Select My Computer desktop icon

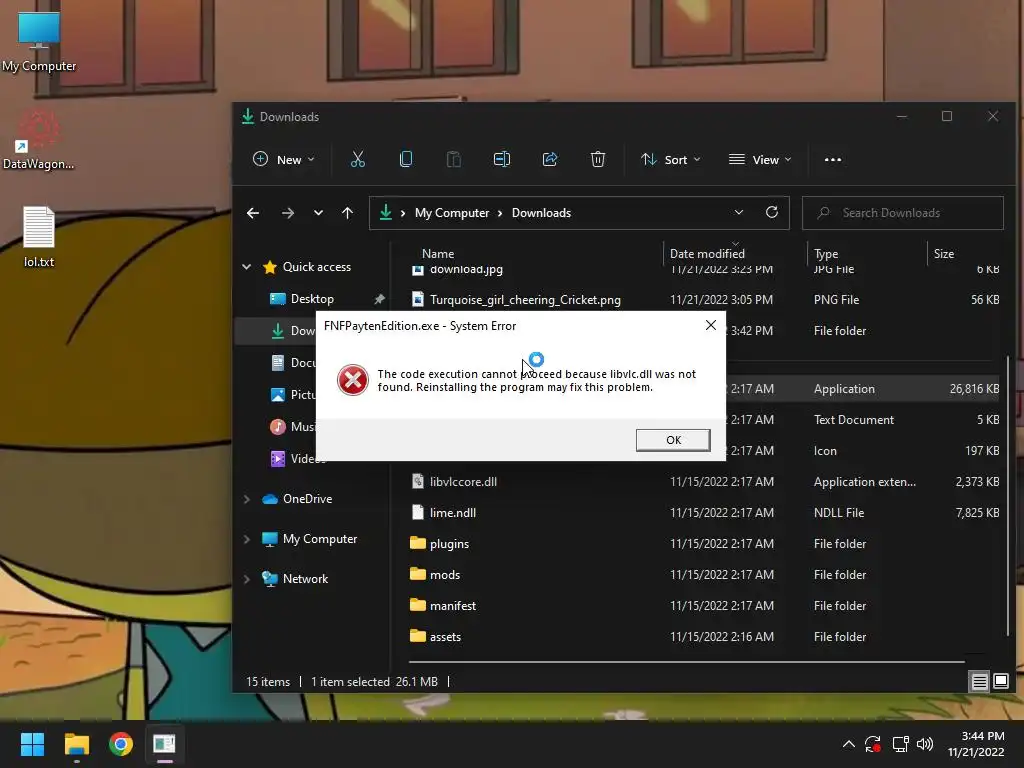39,42
